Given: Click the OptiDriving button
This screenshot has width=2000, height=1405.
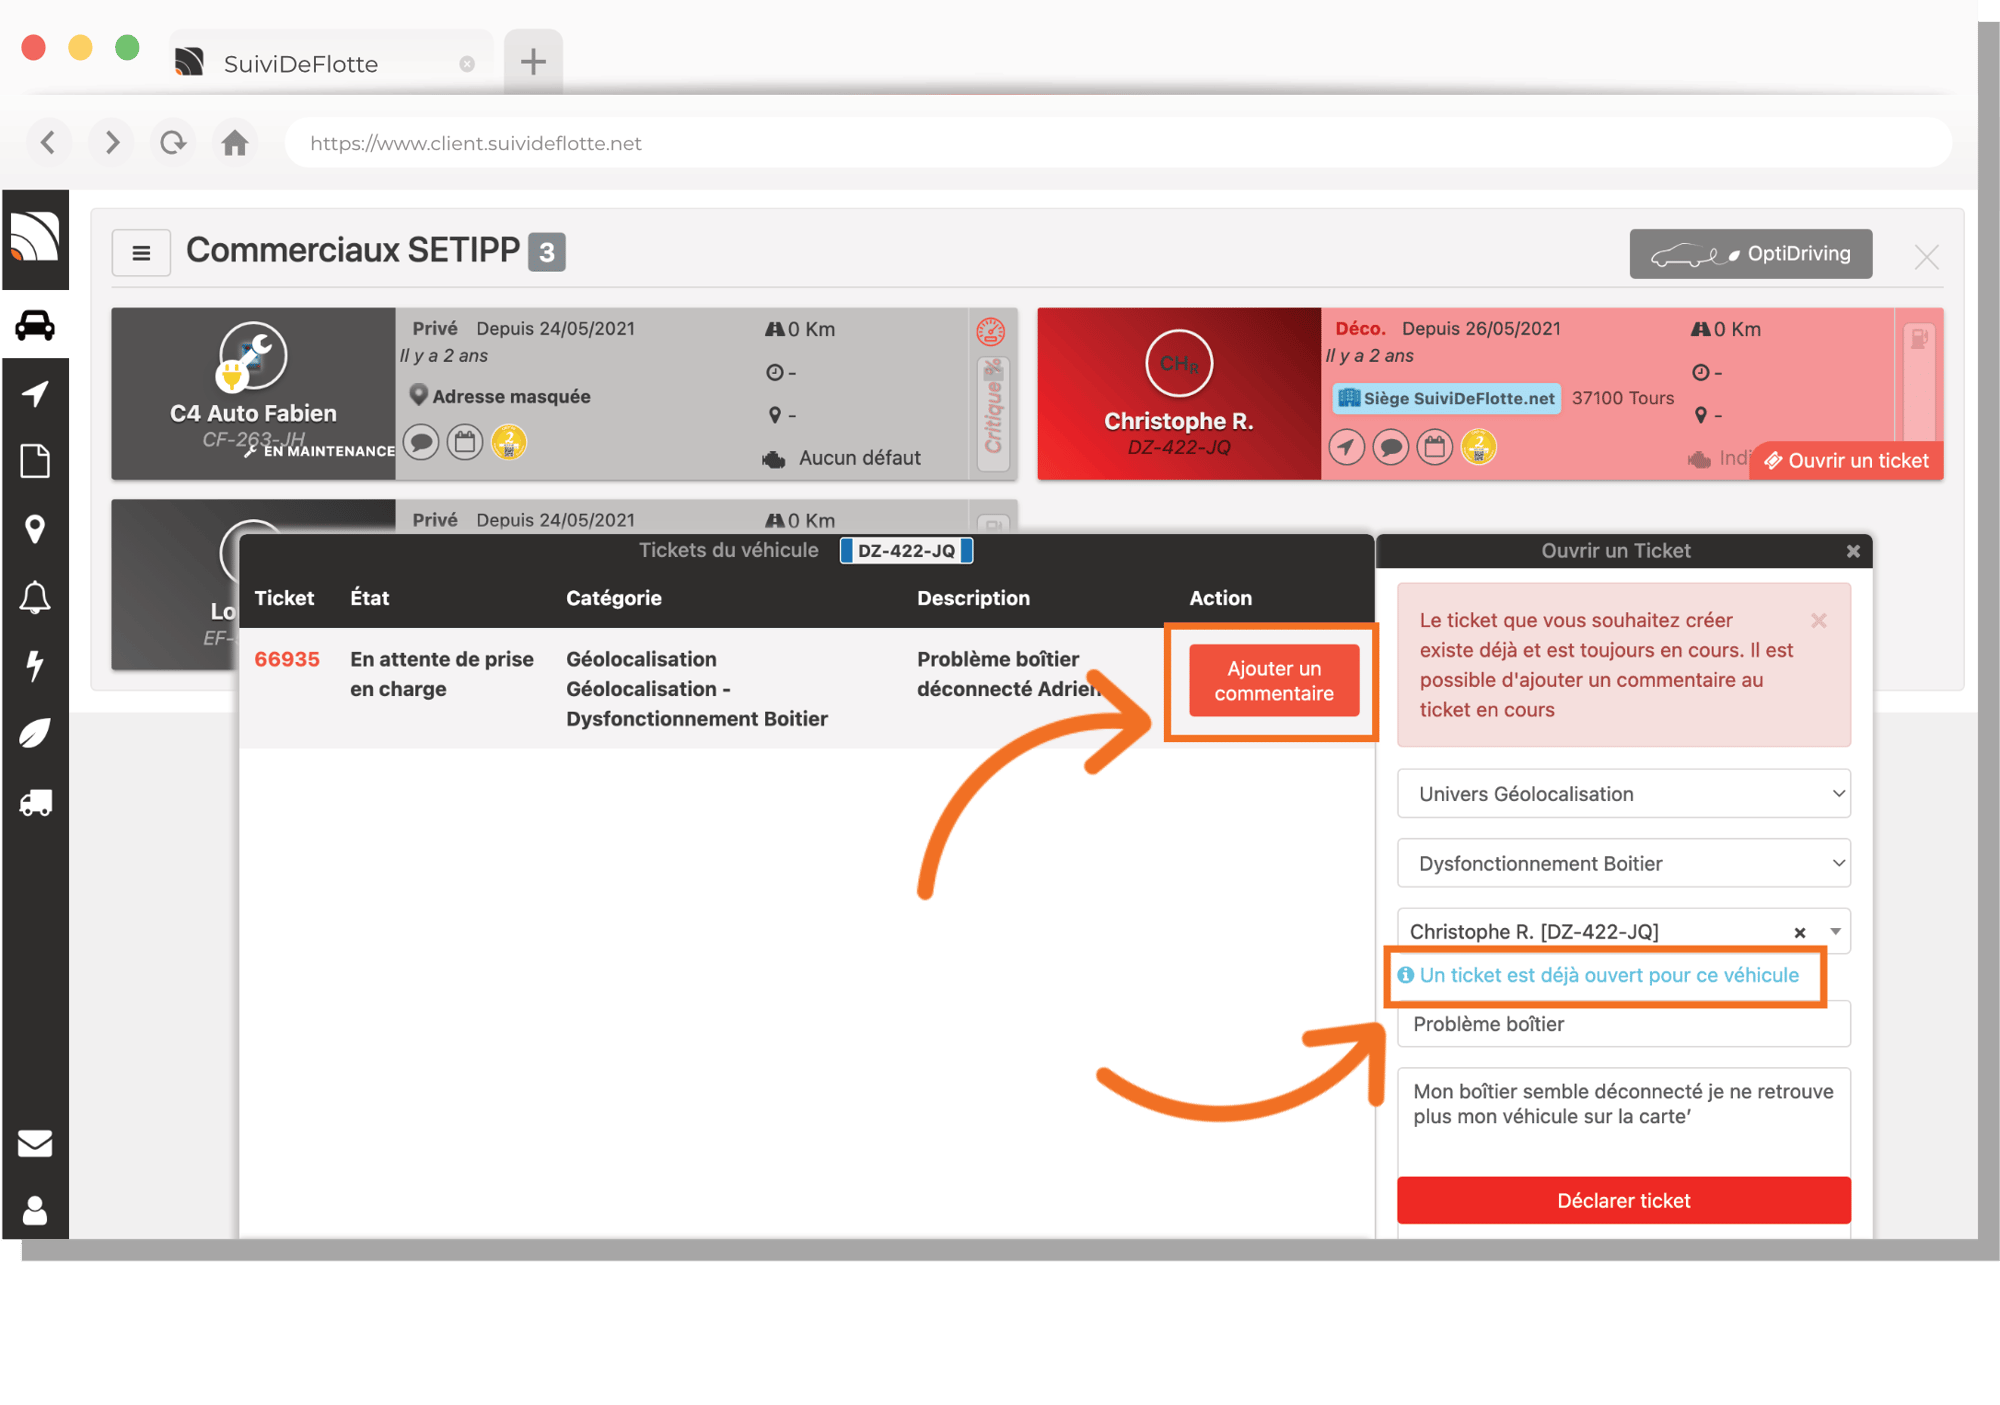Looking at the screenshot, I should click(1750, 254).
